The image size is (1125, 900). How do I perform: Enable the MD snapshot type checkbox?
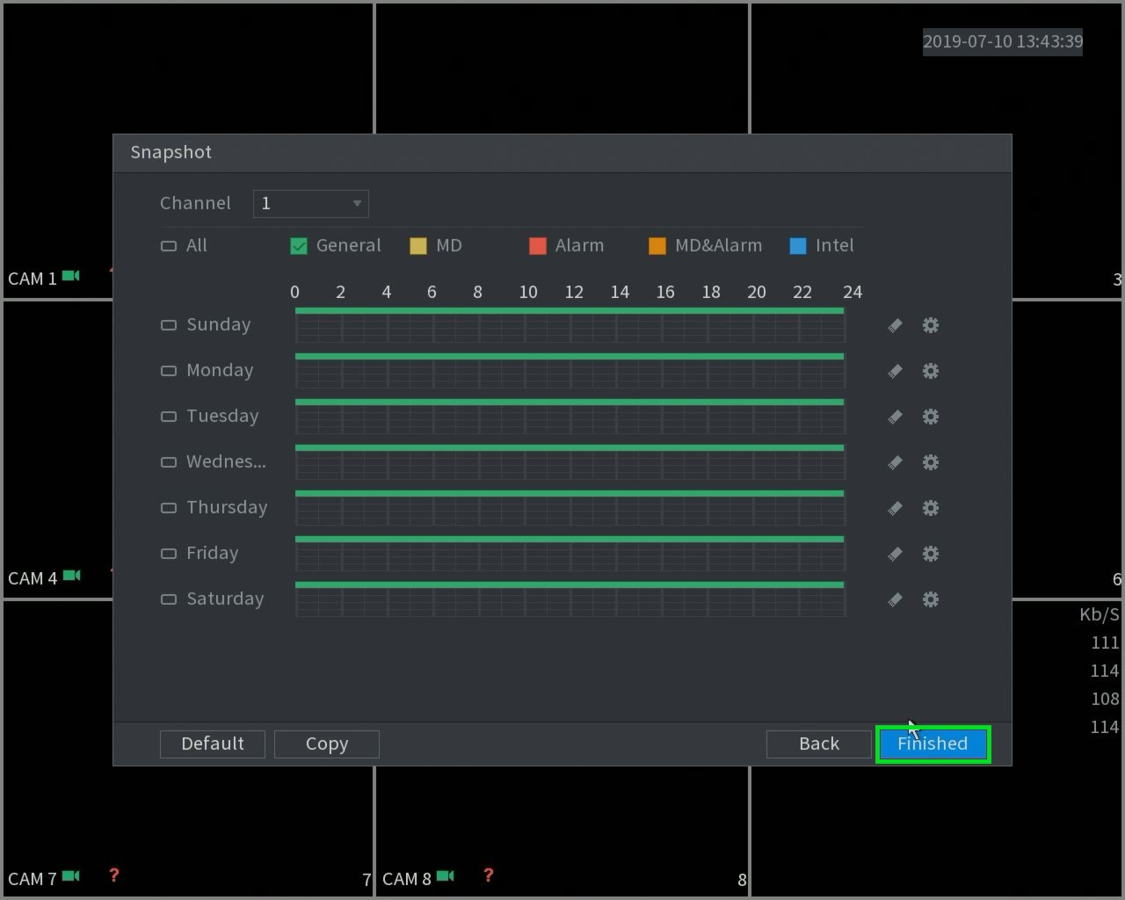[418, 246]
